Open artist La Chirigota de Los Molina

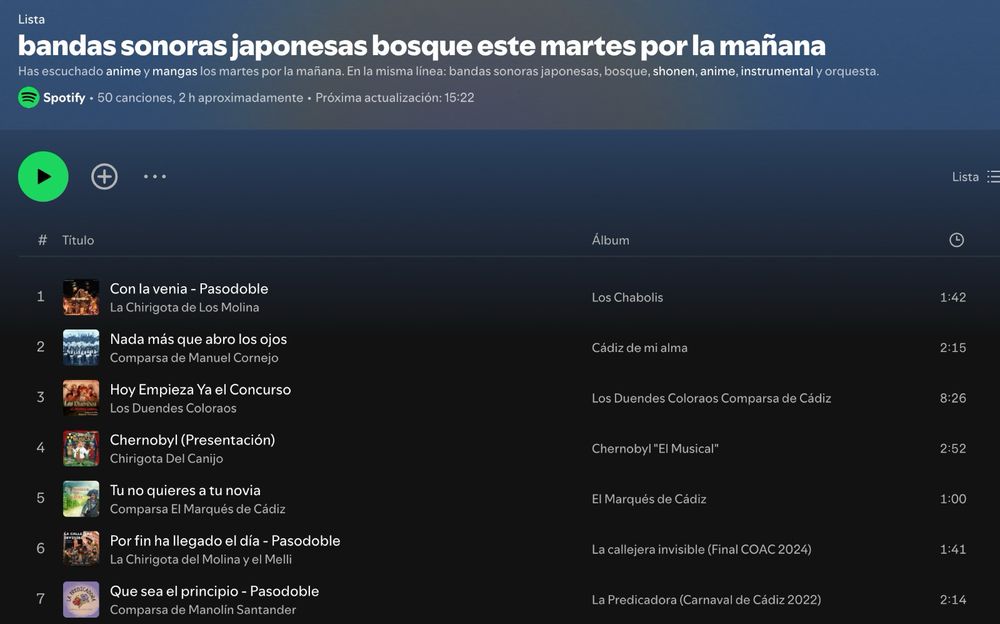(184, 307)
